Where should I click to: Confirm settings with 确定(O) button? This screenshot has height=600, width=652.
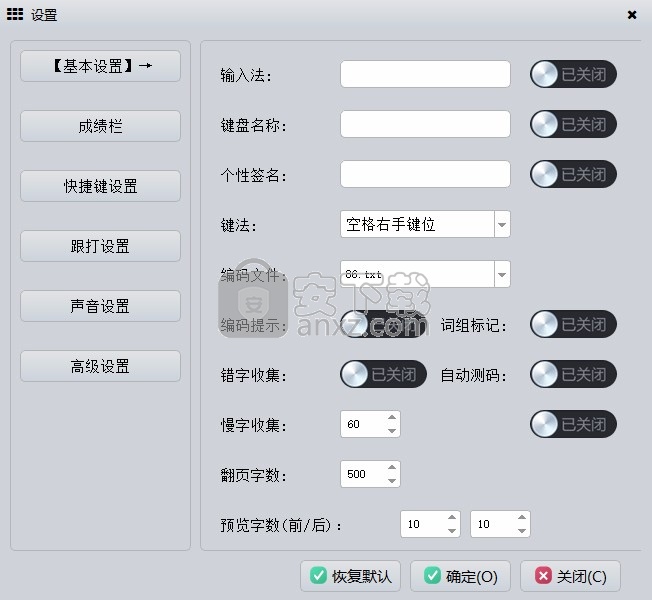click(x=460, y=576)
